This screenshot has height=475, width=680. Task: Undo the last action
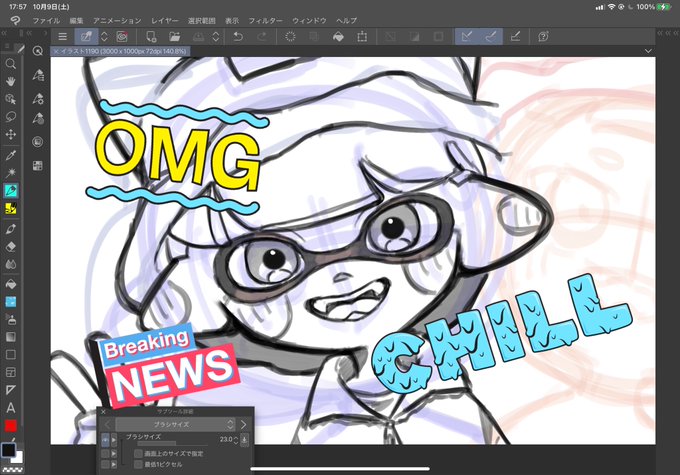coord(238,37)
